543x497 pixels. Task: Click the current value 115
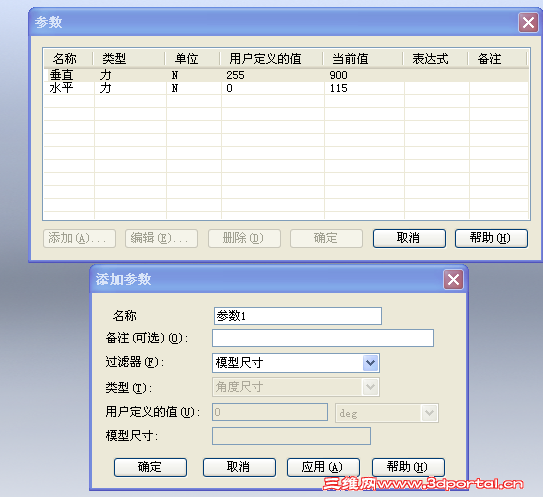(339, 88)
